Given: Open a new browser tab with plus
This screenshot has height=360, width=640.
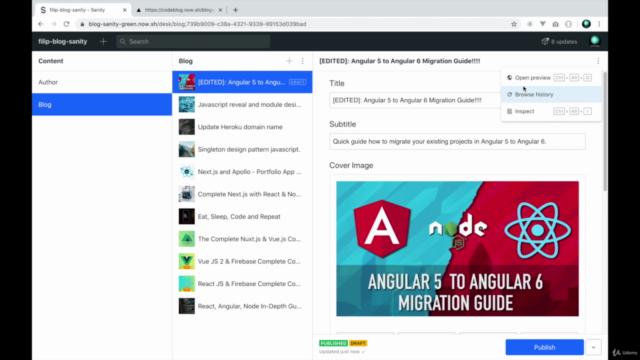Looking at the screenshot, I should point(236,10).
